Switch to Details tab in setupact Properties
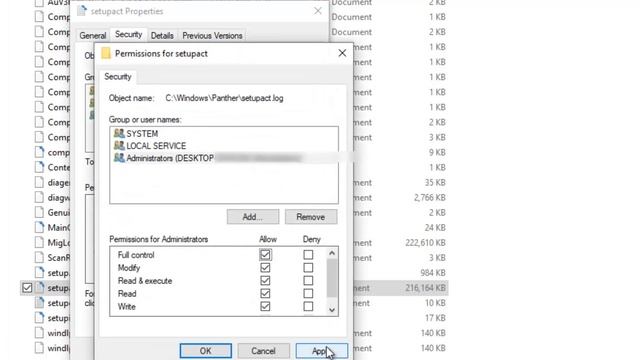Image resolution: width=640 pixels, height=360 pixels. [162, 36]
